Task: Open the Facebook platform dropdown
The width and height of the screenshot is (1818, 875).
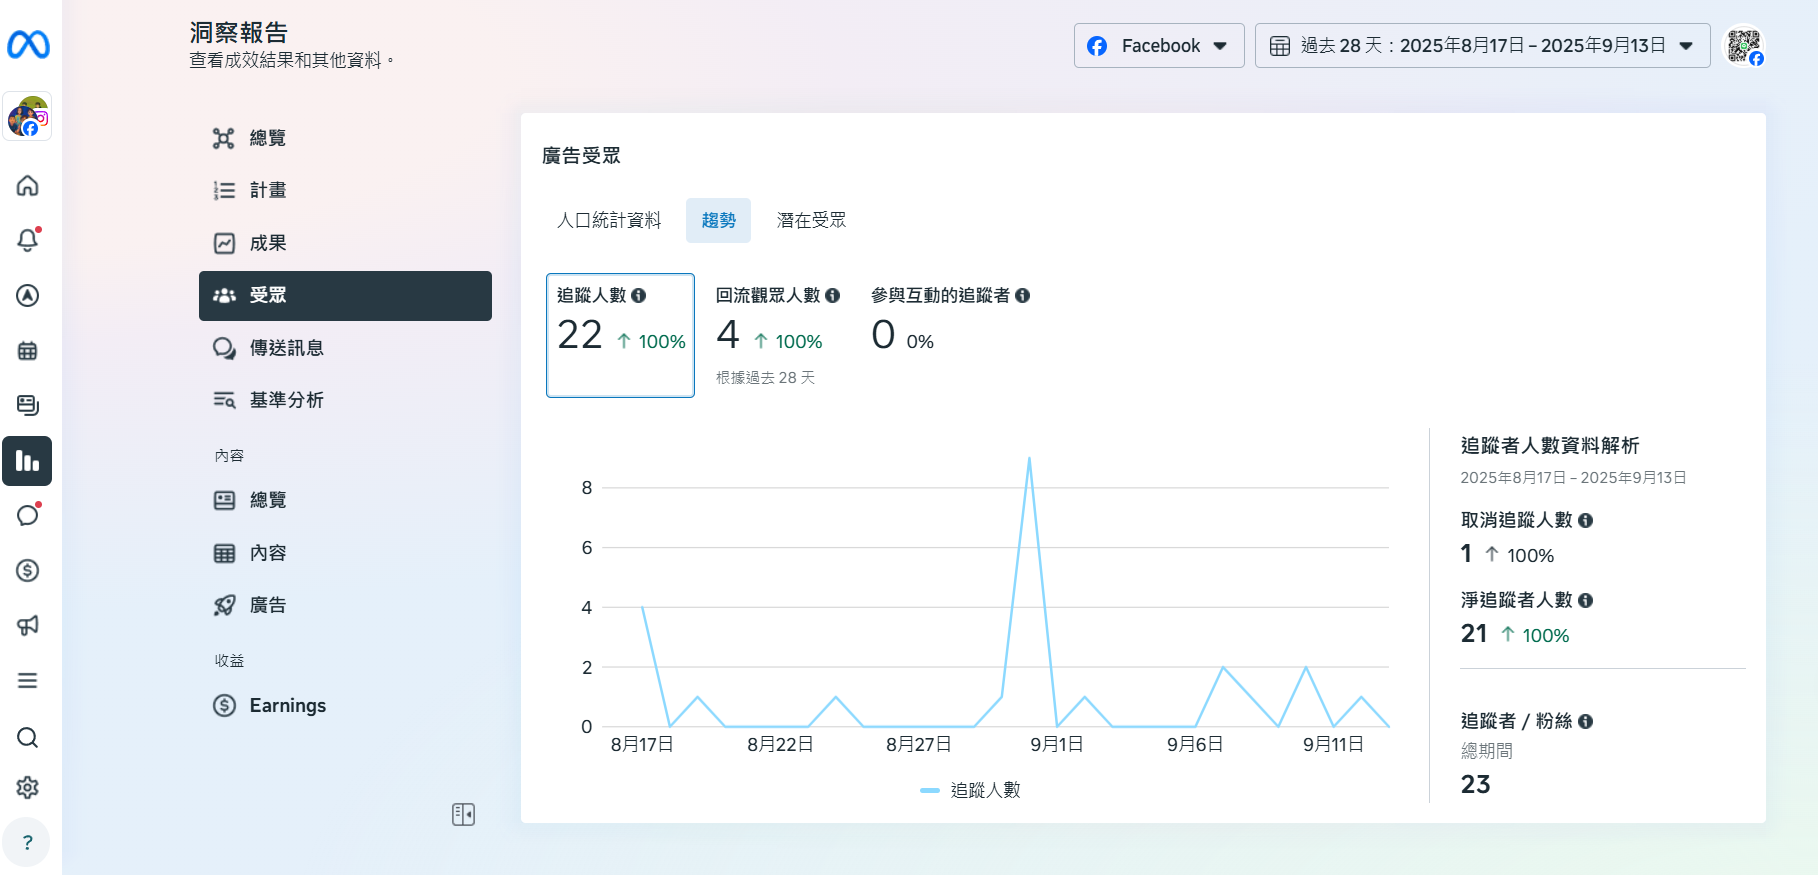Action: pyautogui.click(x=1159, y=46)
